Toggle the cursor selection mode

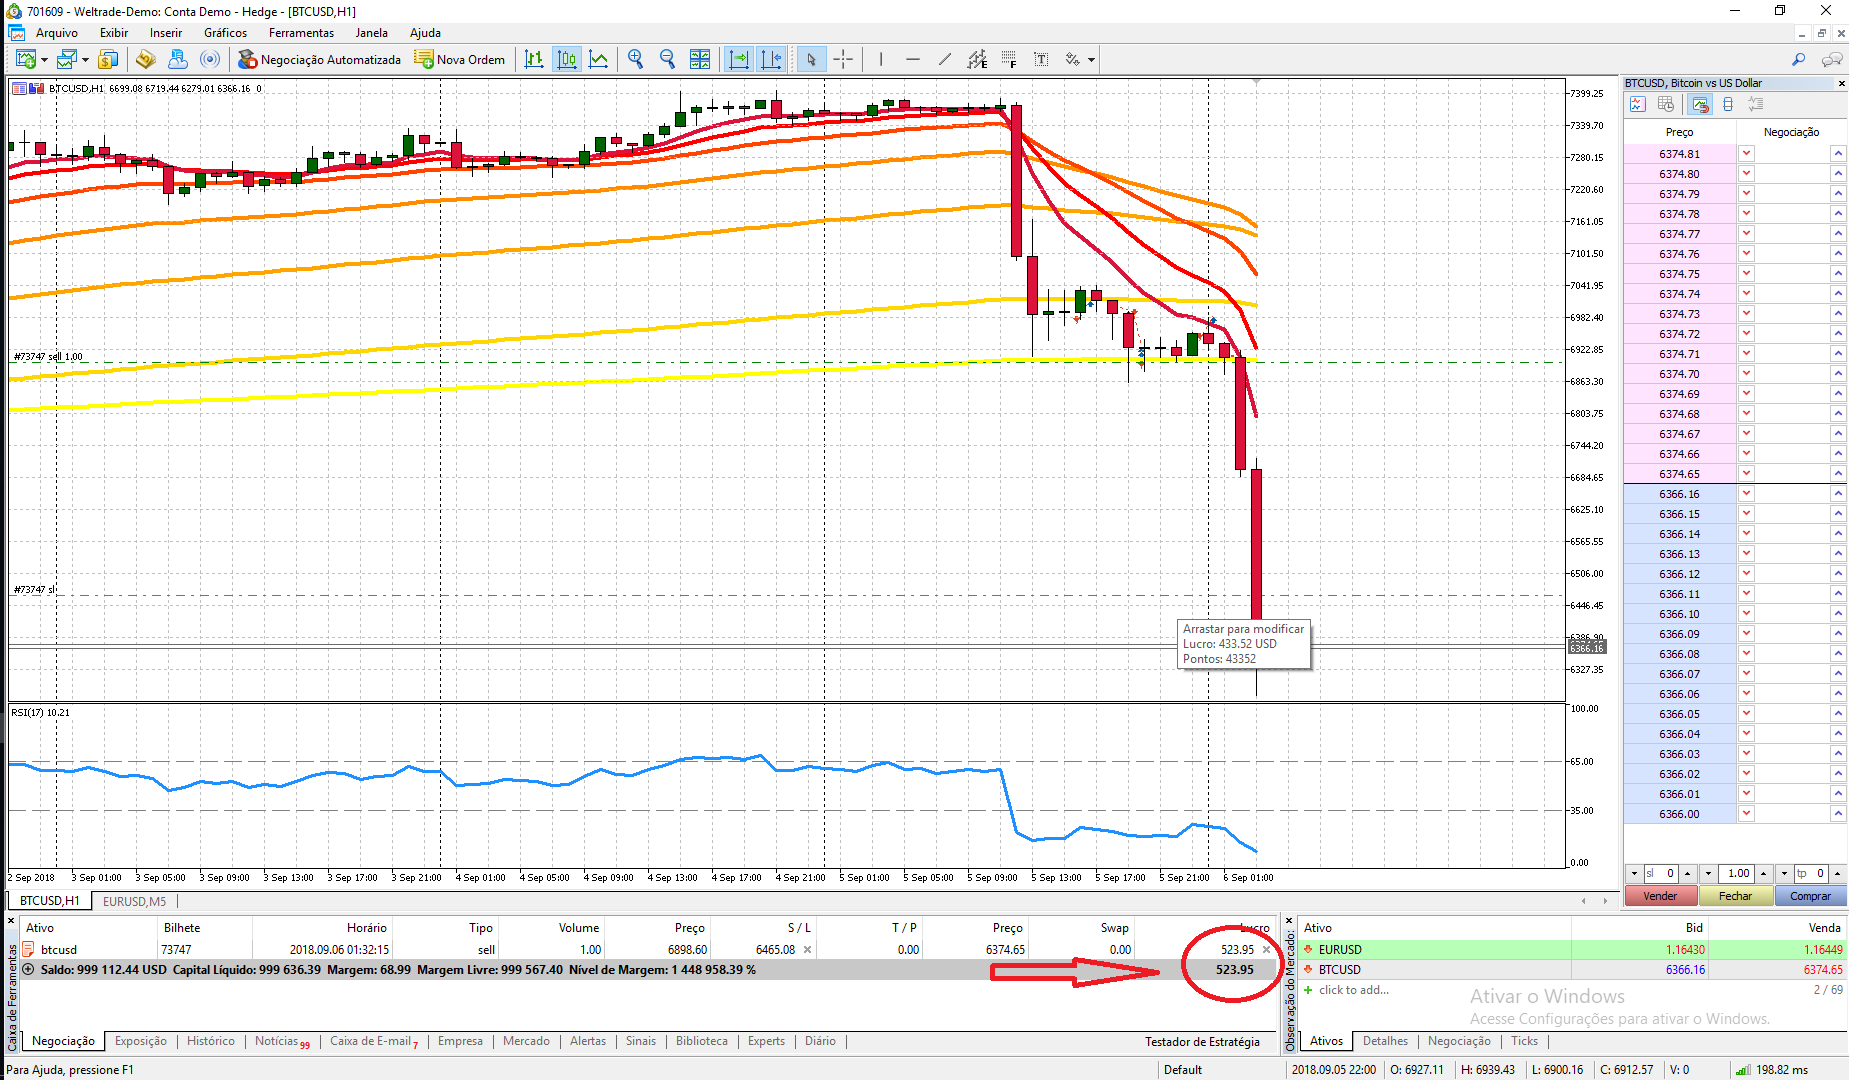[811, 60]
